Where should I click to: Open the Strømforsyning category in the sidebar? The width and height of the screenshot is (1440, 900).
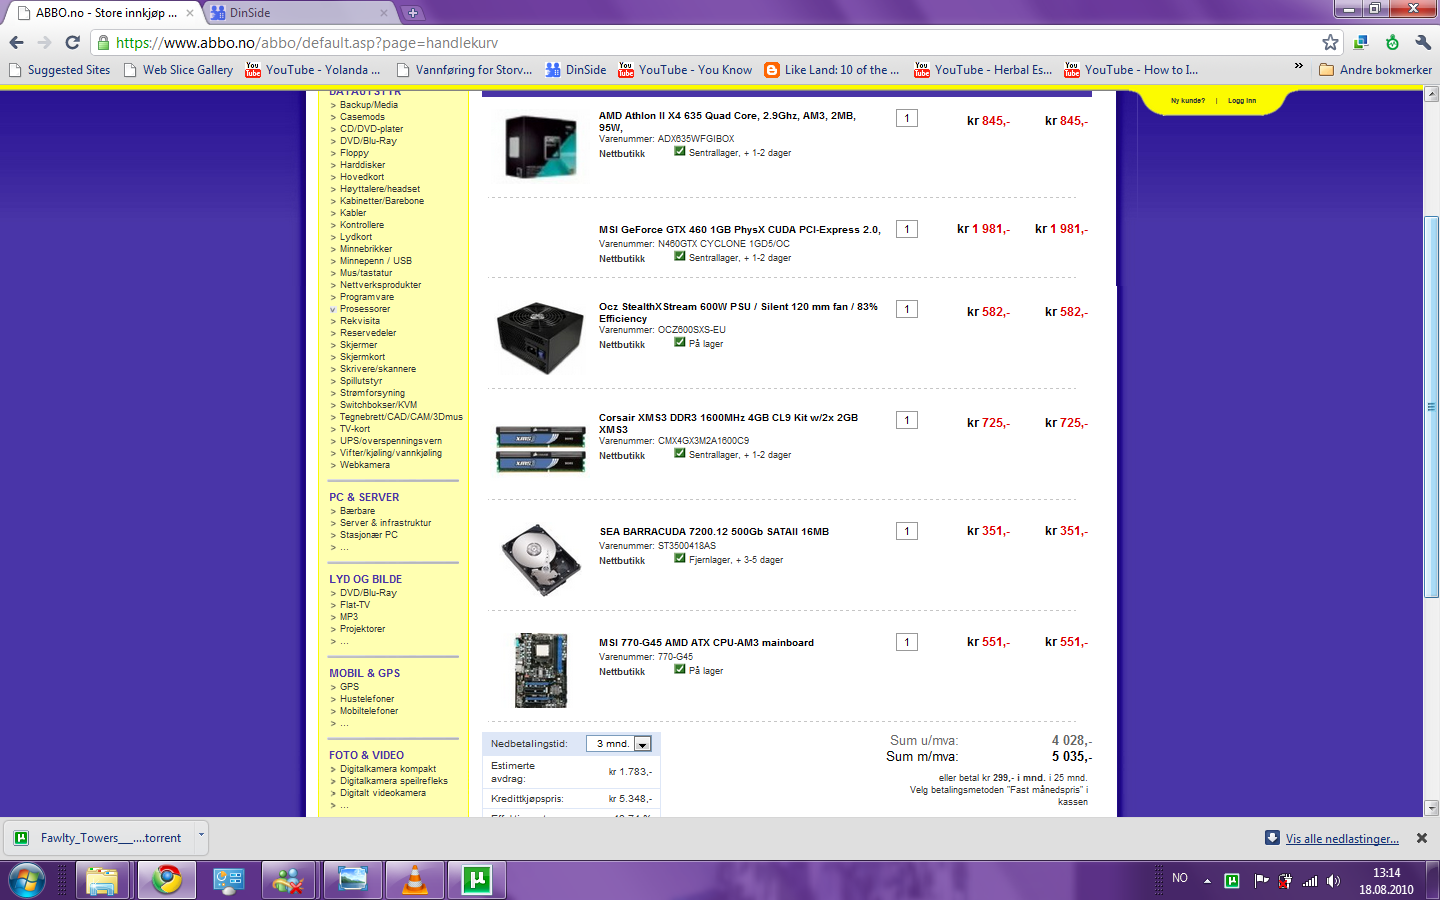click(x=372, y=393)
